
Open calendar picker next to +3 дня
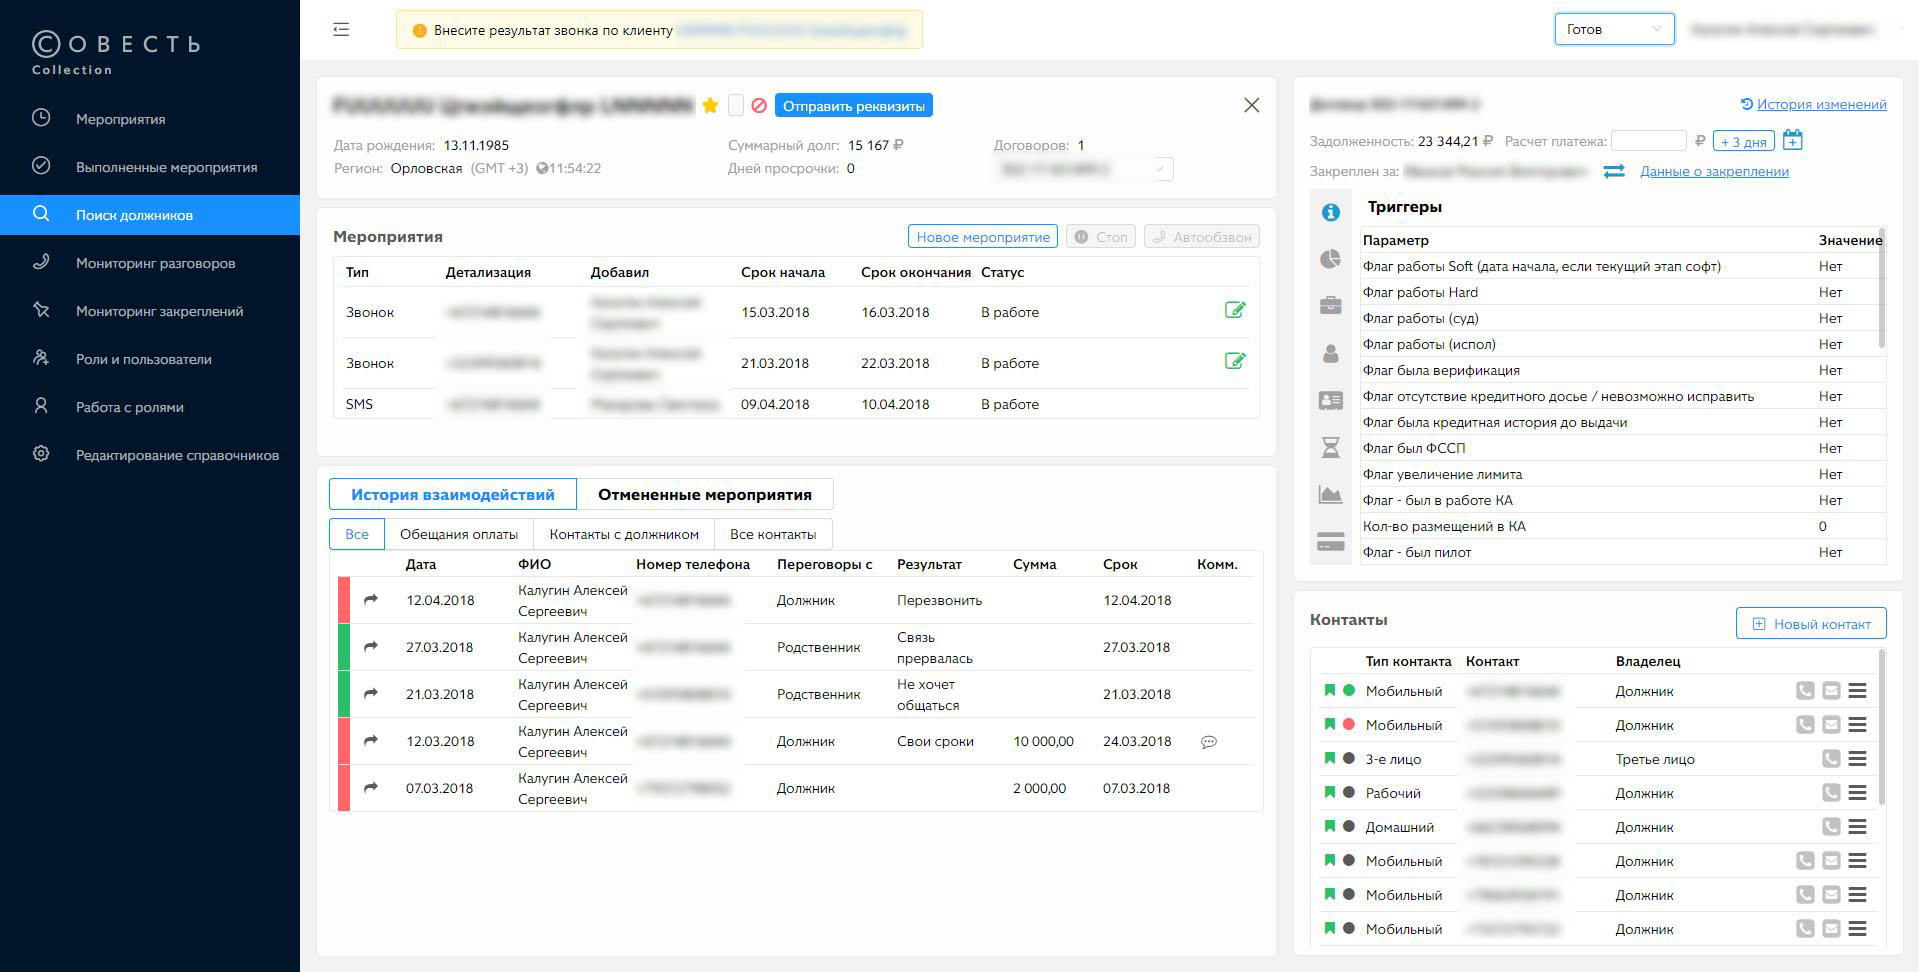coord(1793,141)
